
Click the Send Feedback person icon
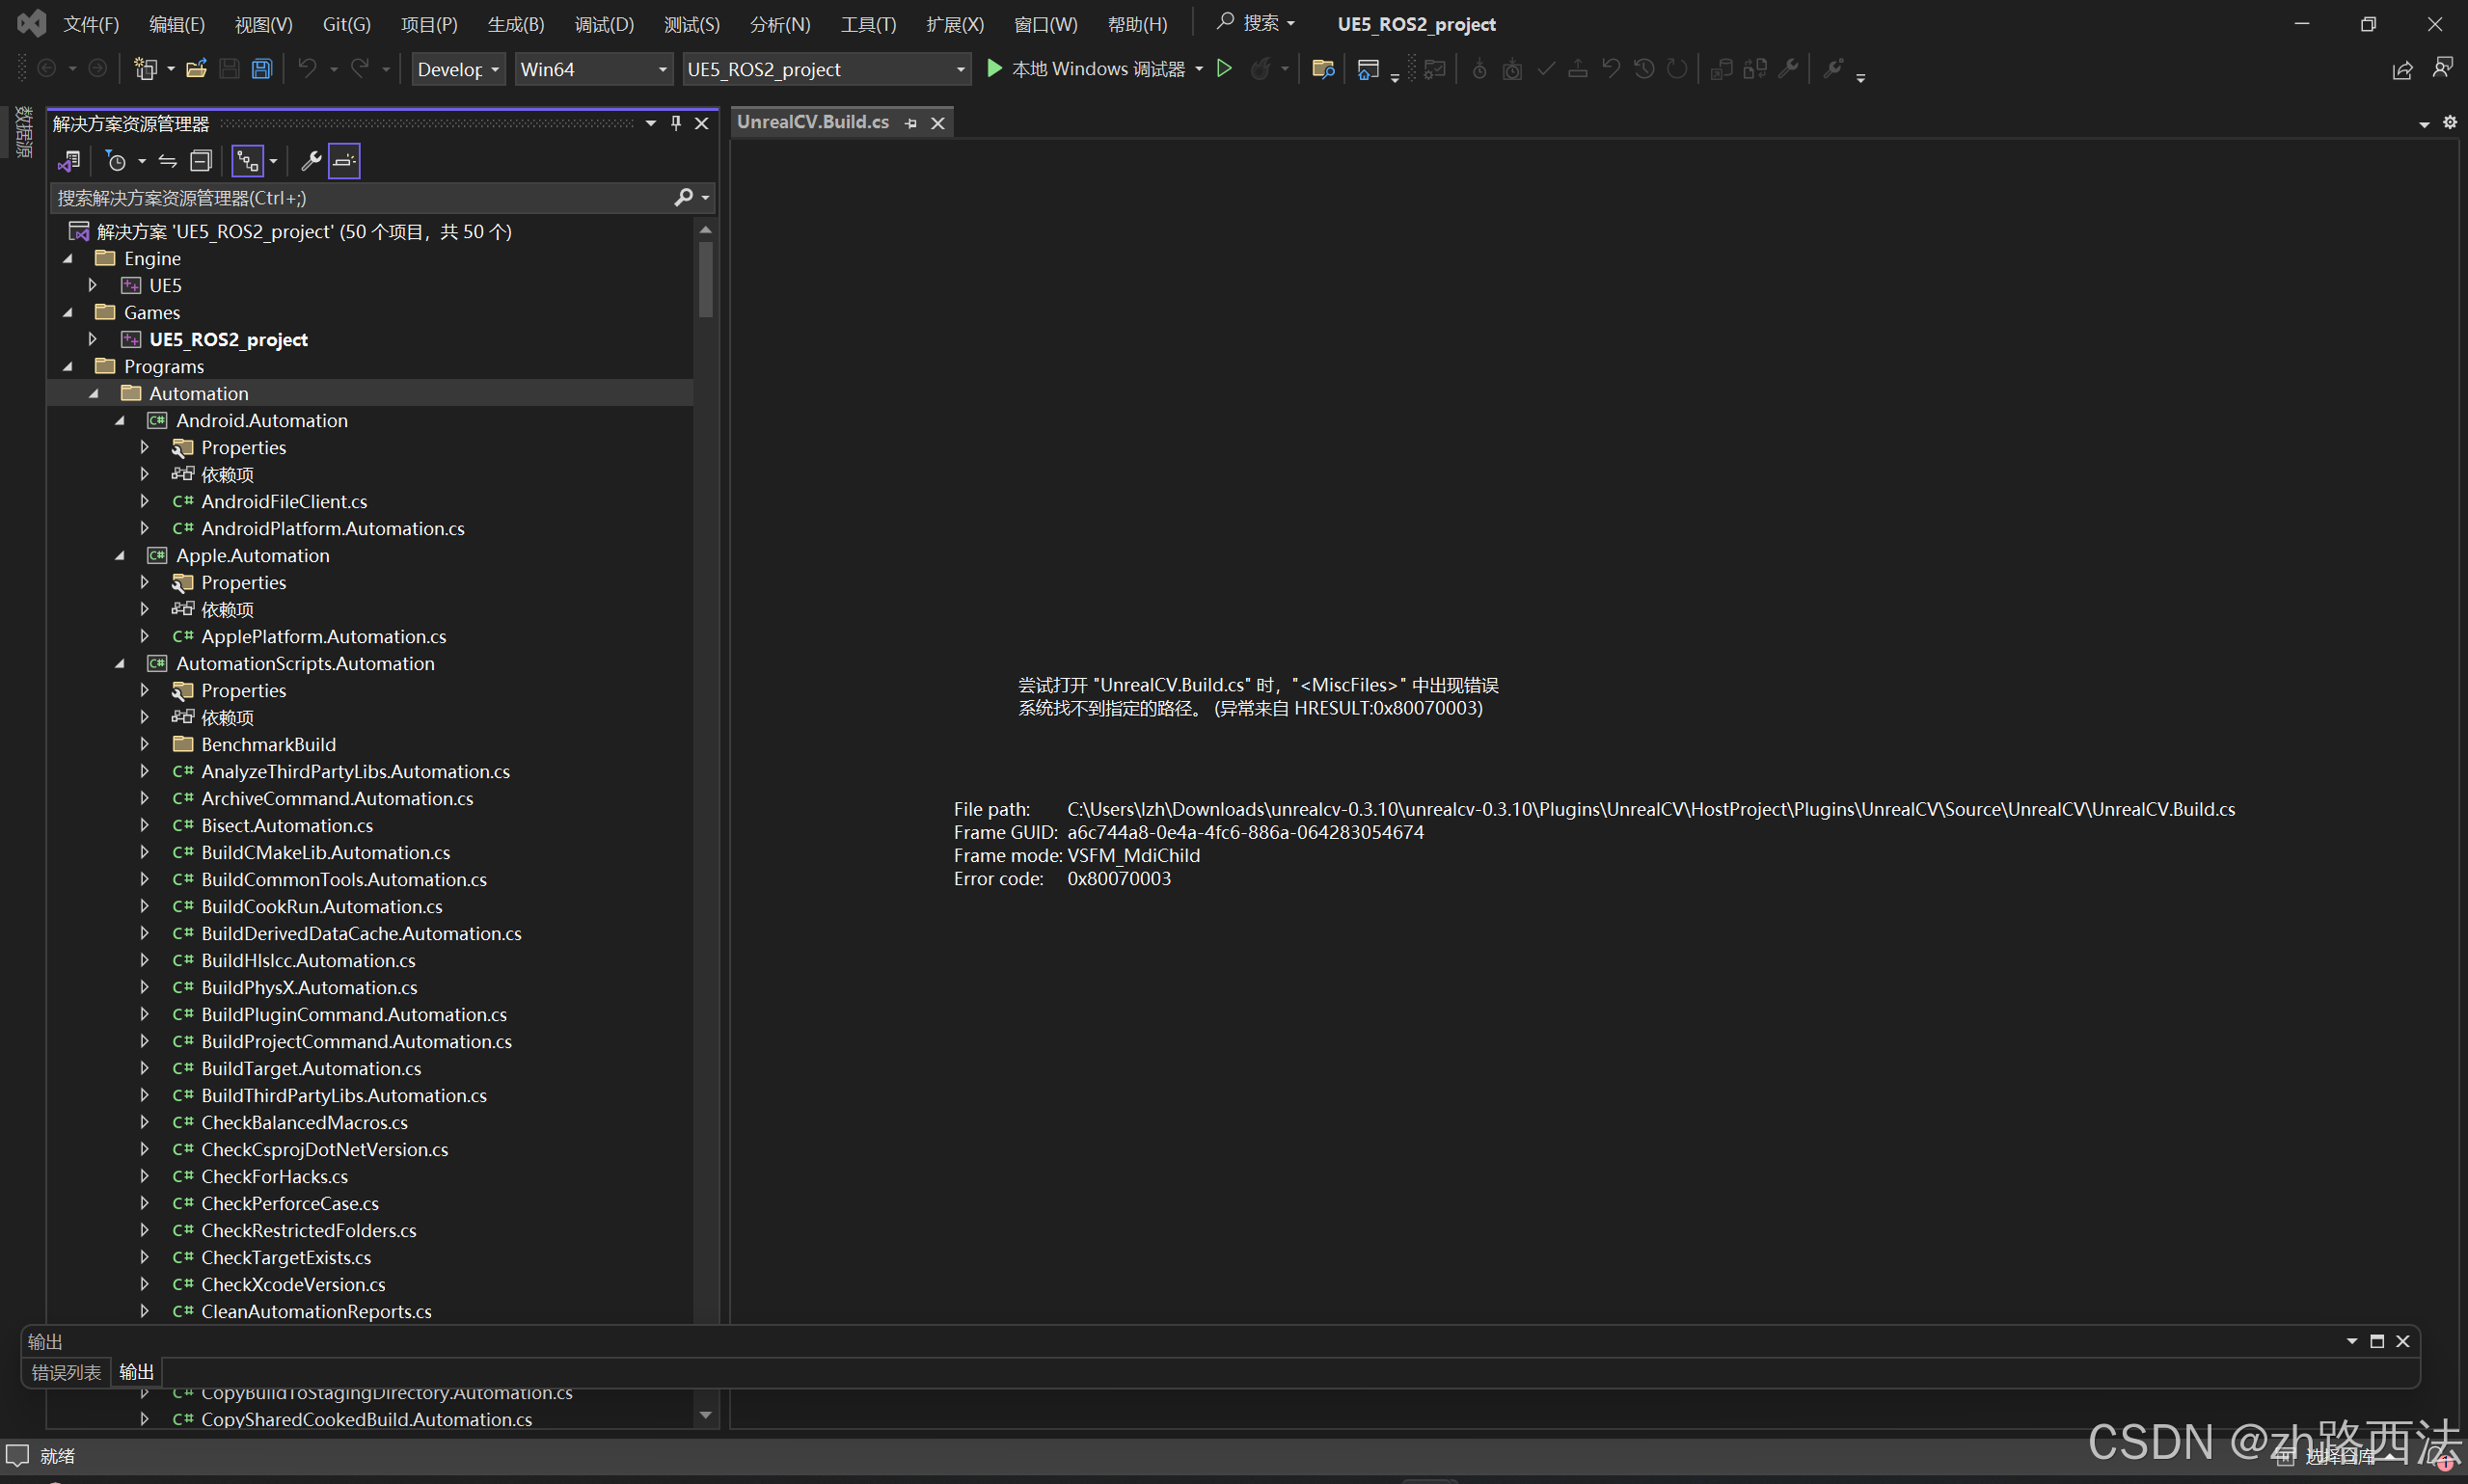[2442, 68]
